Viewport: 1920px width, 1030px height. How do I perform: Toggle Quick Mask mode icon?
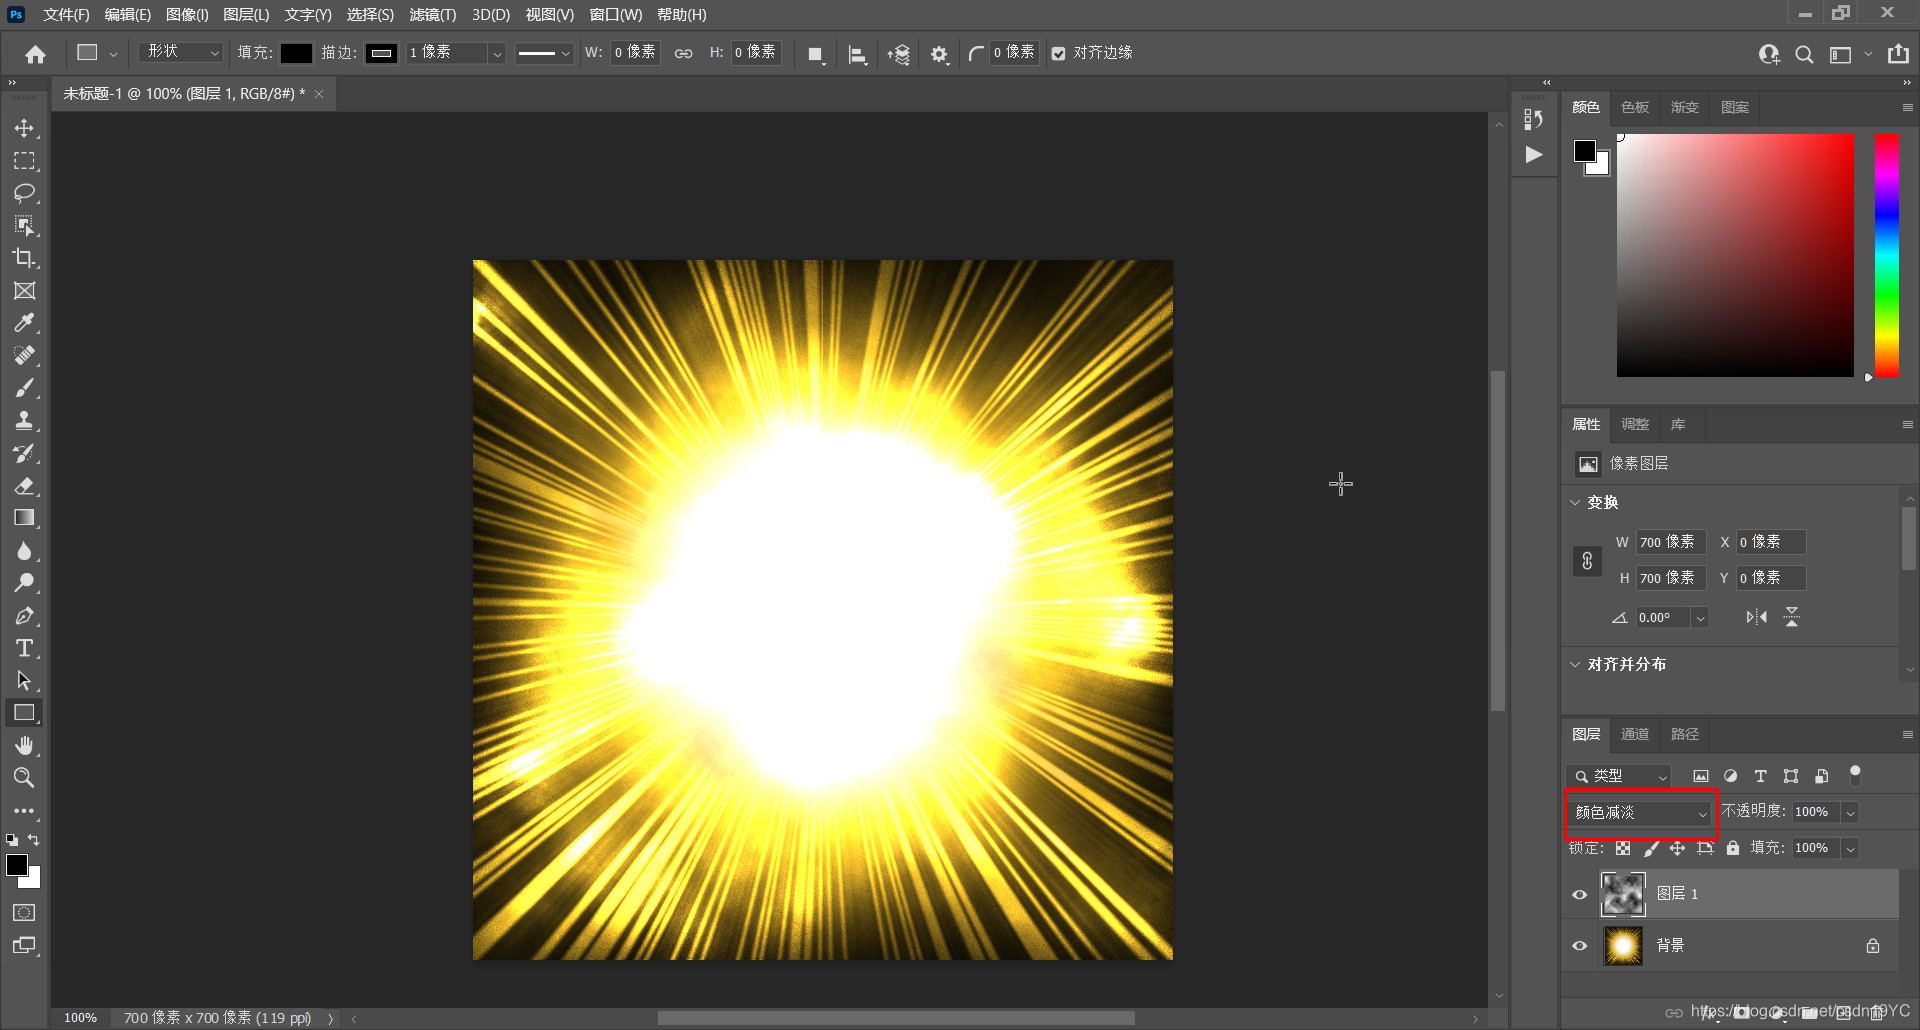24,913
